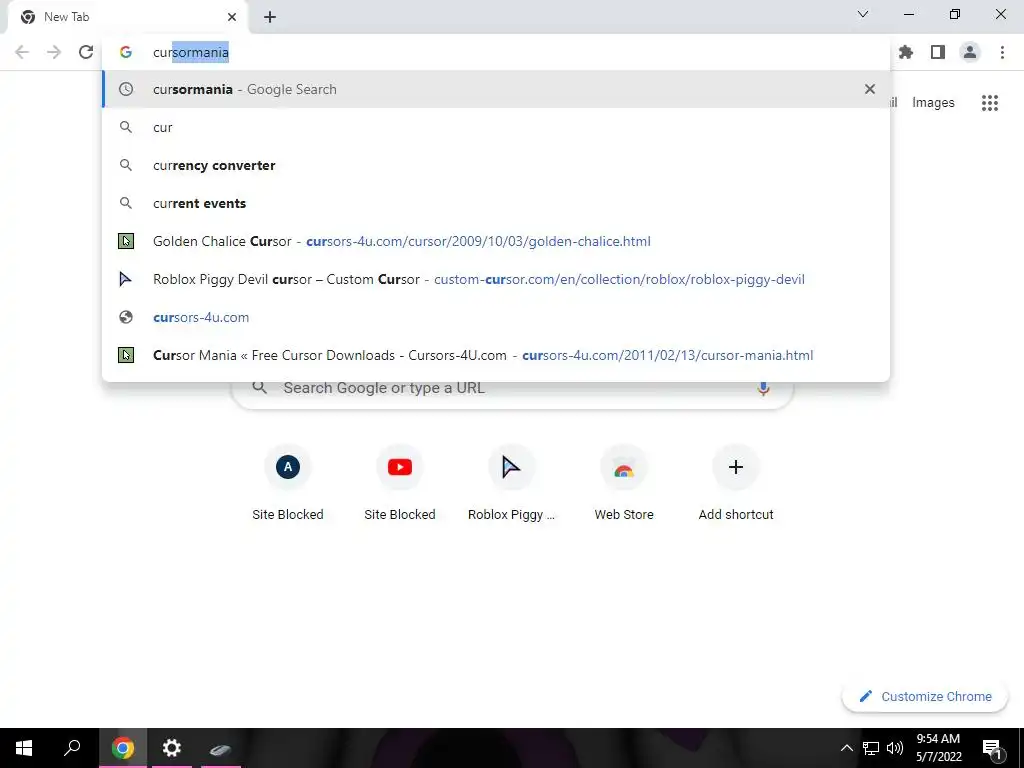Open the Windows Start menu
The height and width of the screenshot is (768, 1024).
click(24, 748)
